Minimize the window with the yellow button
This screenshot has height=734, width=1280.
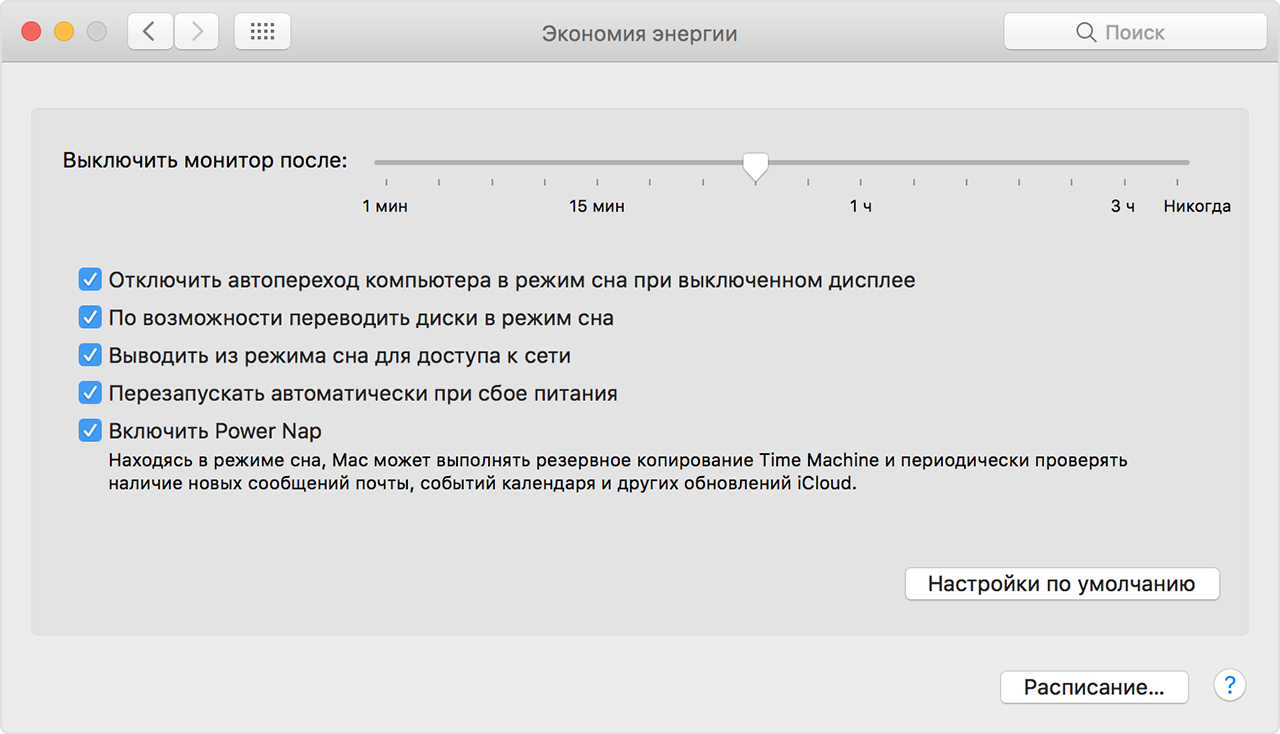pyautogui.click(x=64, y=32)
